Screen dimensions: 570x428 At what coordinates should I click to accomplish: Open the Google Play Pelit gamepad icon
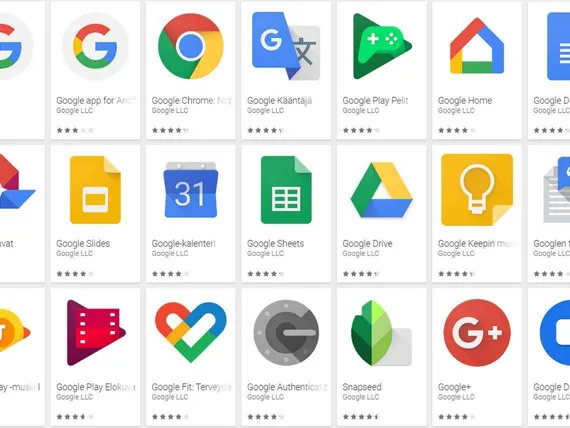[382, 46]
